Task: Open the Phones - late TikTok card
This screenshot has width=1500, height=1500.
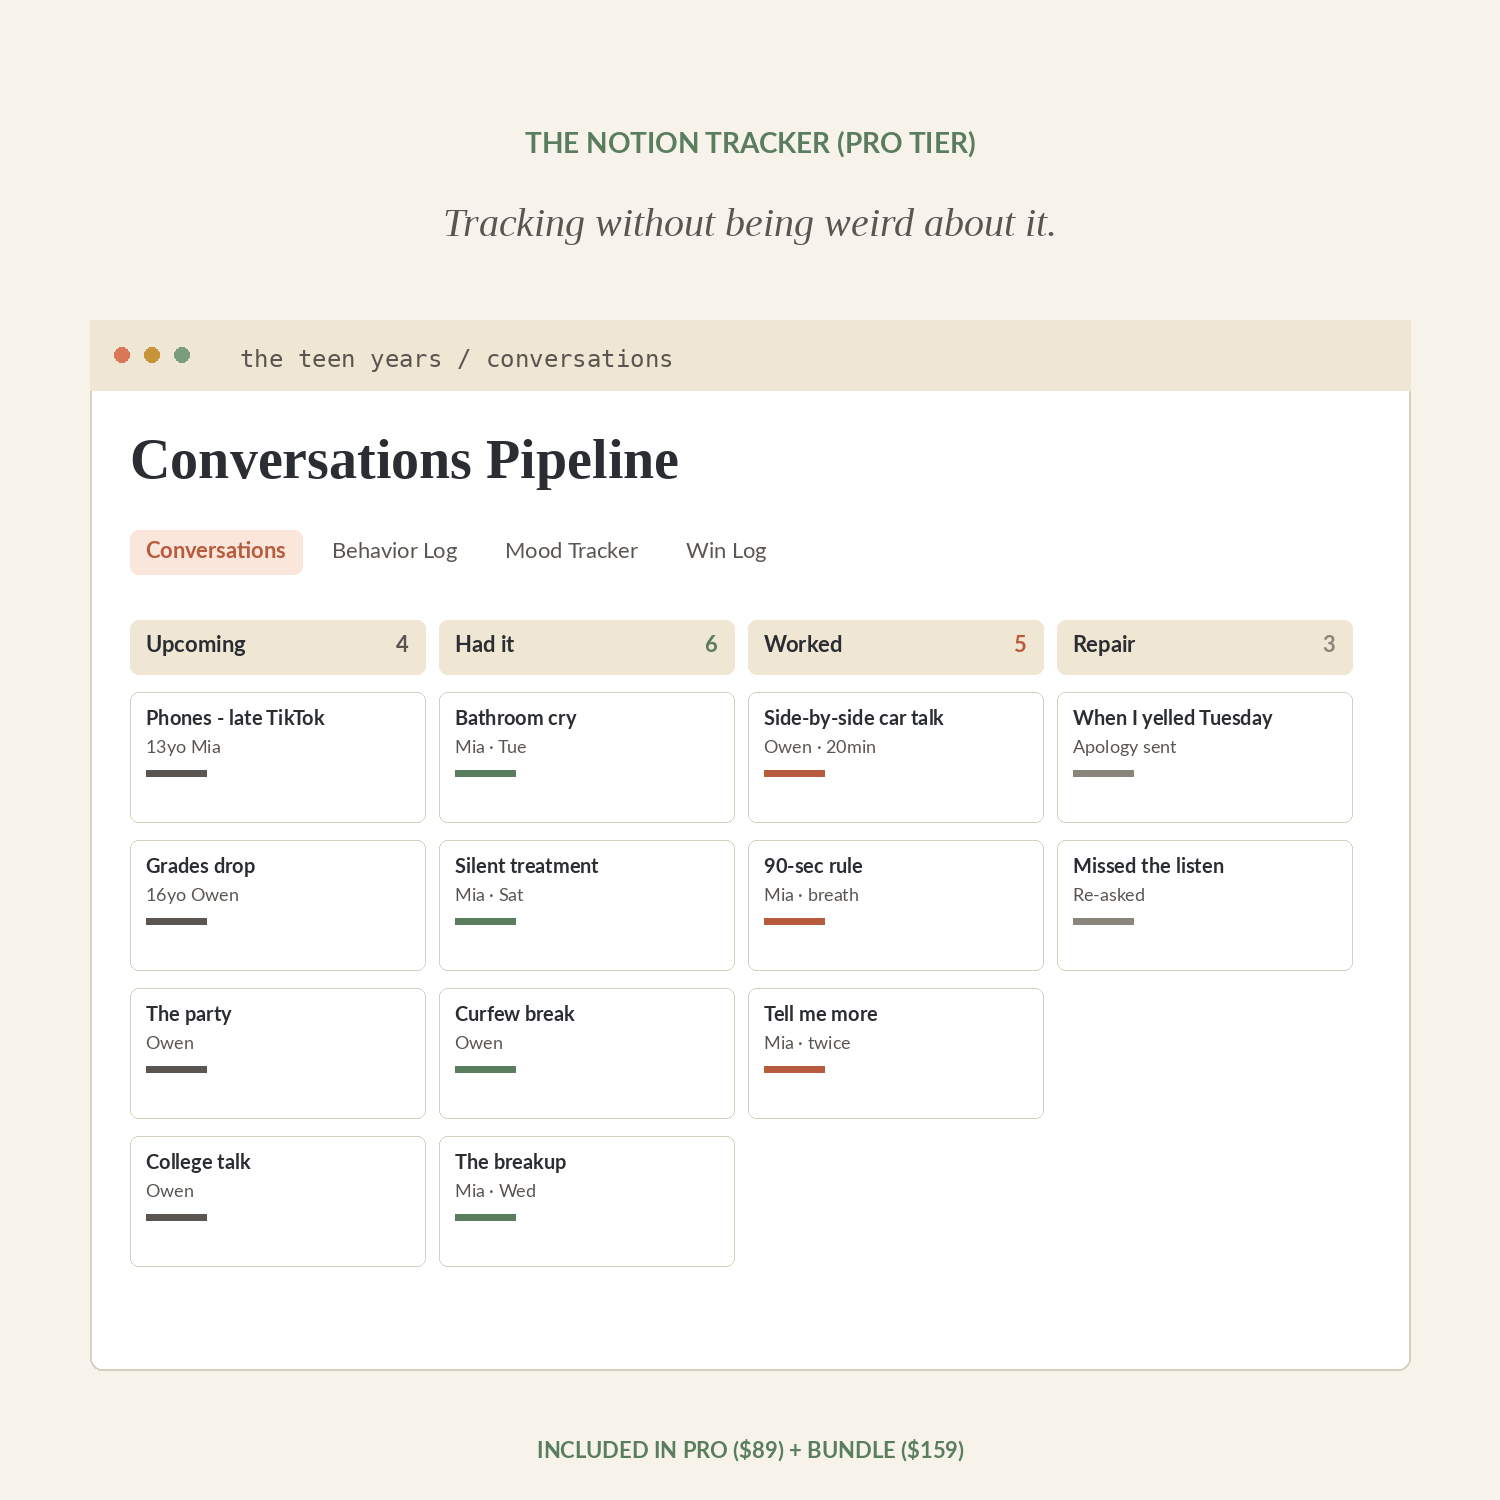Action: click(x=278, y=757)
